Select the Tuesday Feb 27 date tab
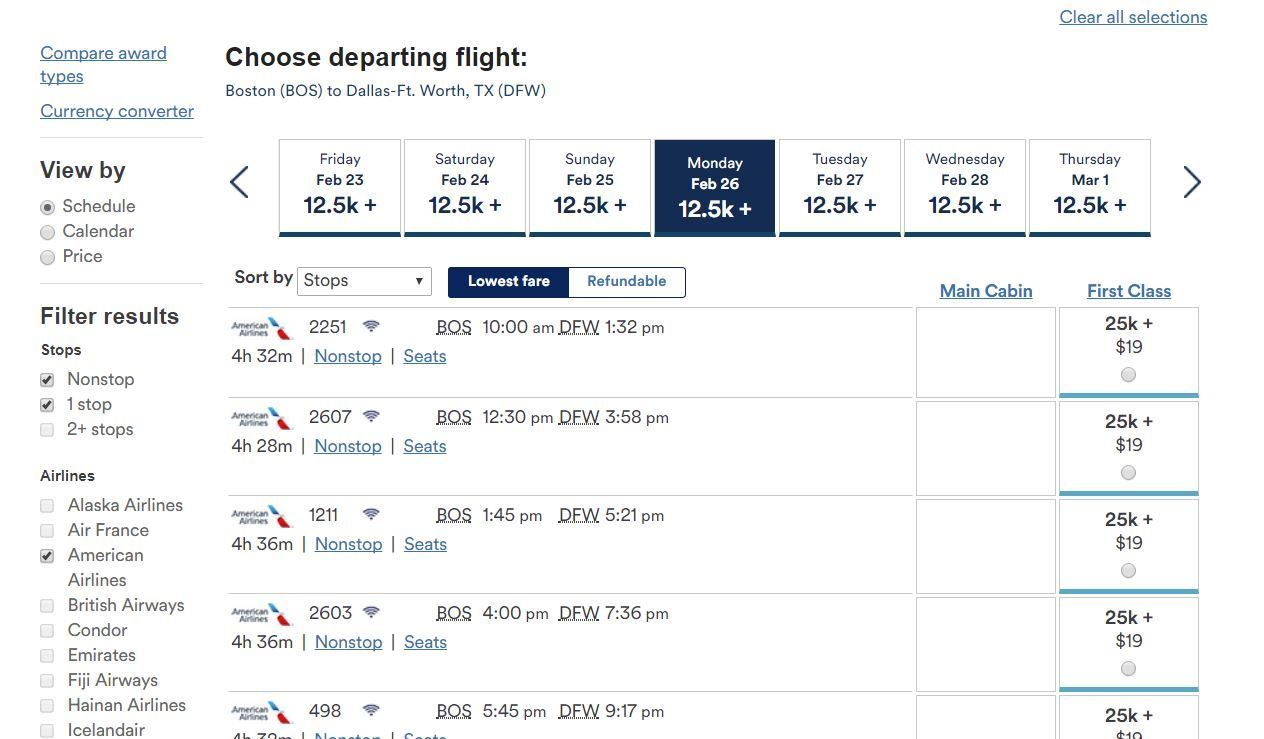1264x739 pixels. click(x=840, y=187)
